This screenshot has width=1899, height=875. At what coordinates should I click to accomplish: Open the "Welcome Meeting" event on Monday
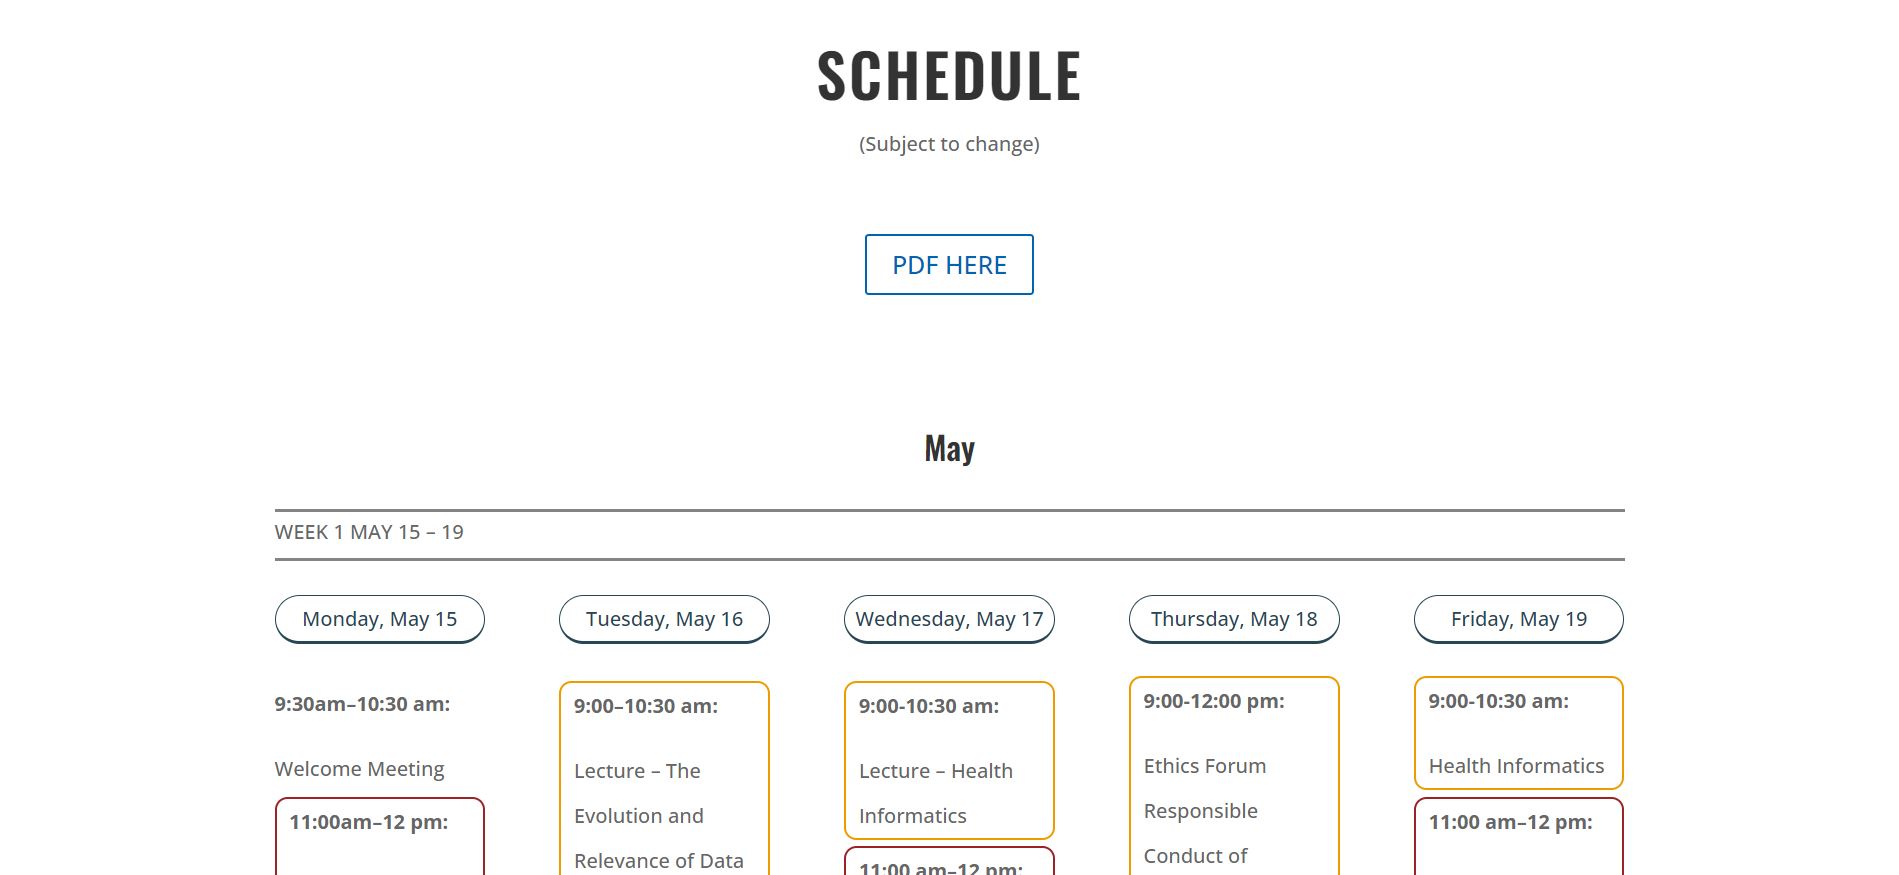359,769
